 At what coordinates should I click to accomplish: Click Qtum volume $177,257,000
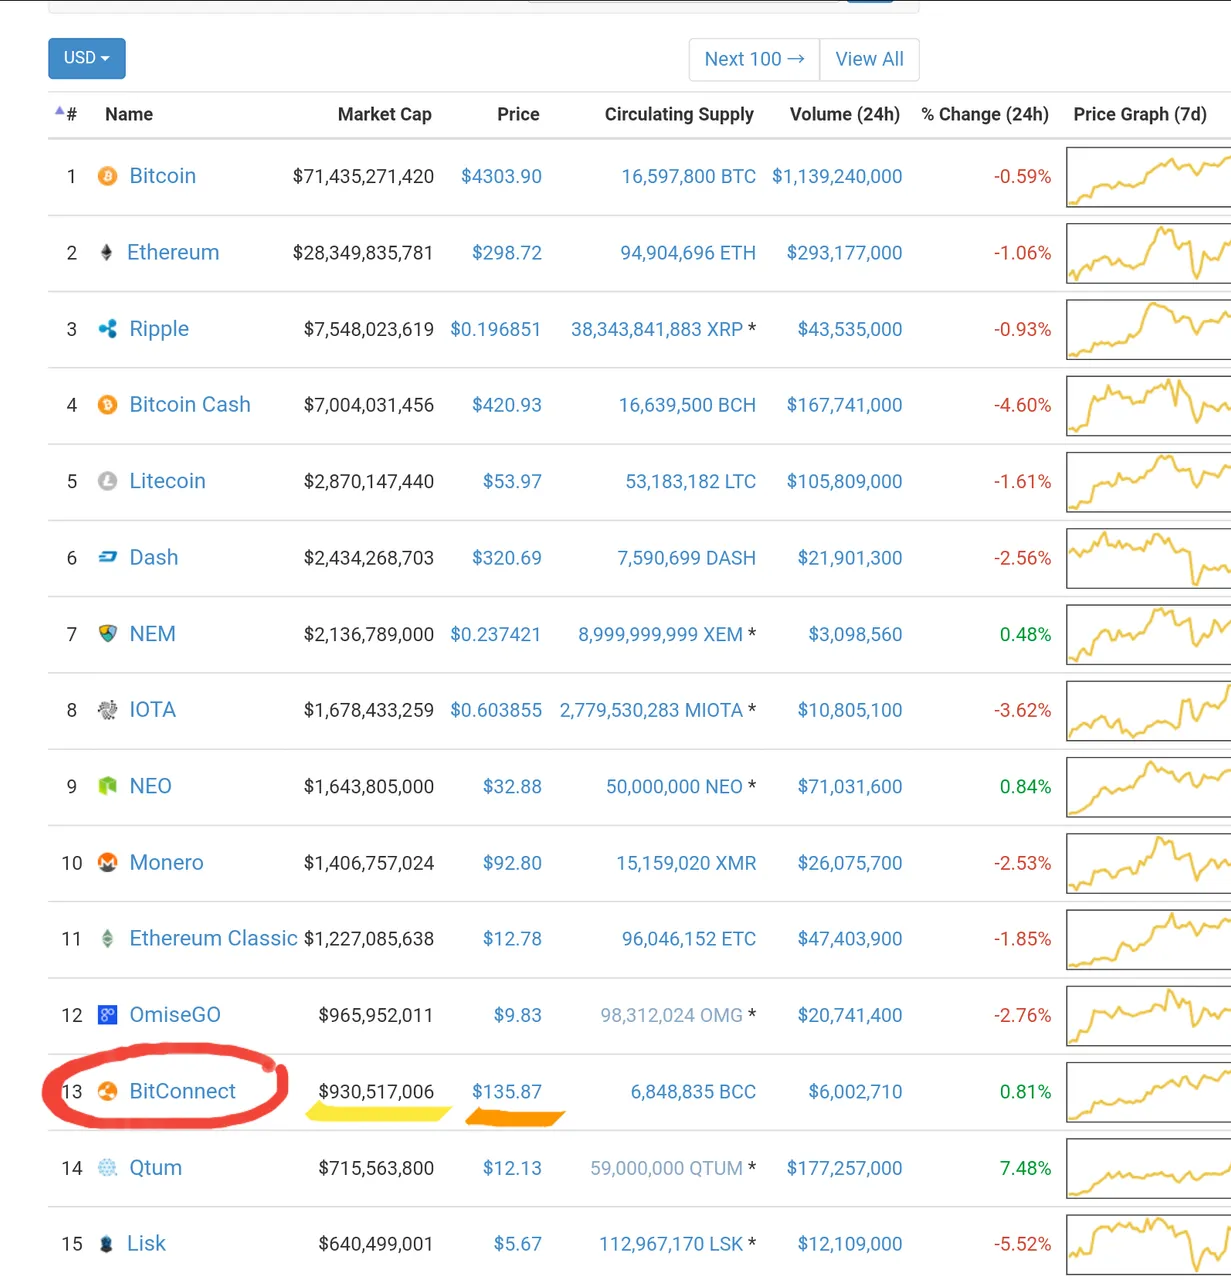(844, 1168)
